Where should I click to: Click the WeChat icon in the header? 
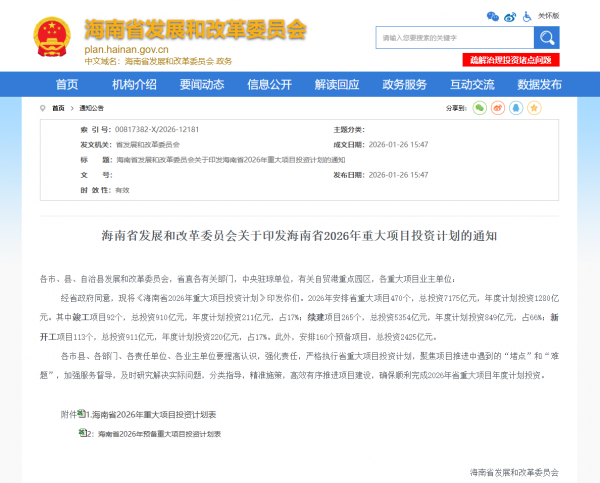pyautogui.click(x=493, y=16)
